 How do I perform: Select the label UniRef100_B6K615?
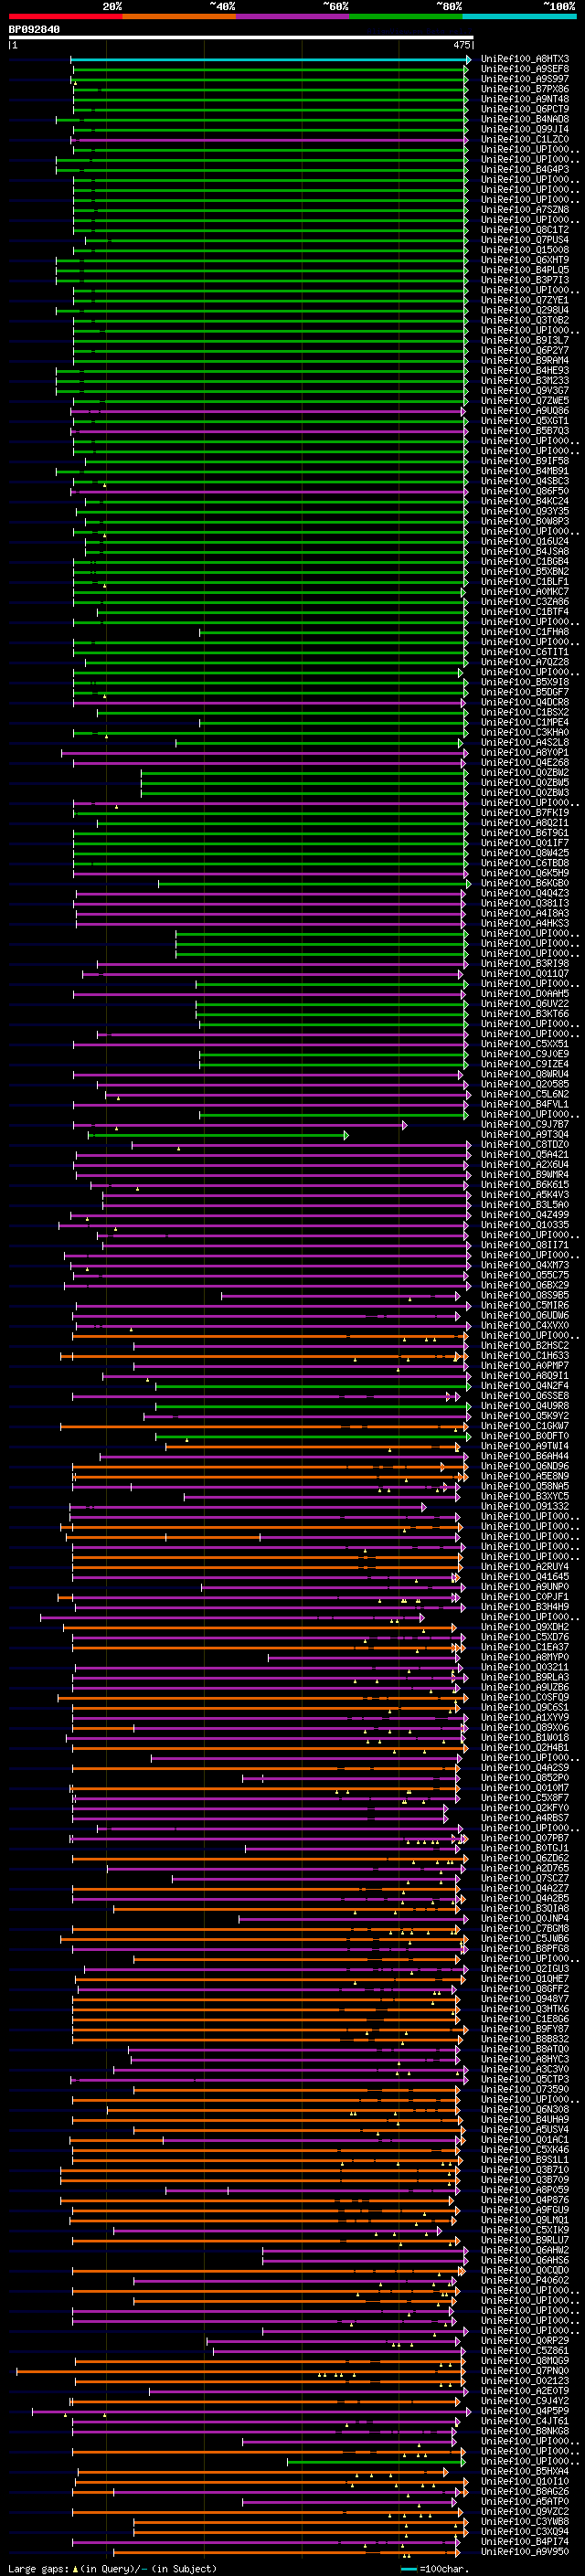[525, 1186]
